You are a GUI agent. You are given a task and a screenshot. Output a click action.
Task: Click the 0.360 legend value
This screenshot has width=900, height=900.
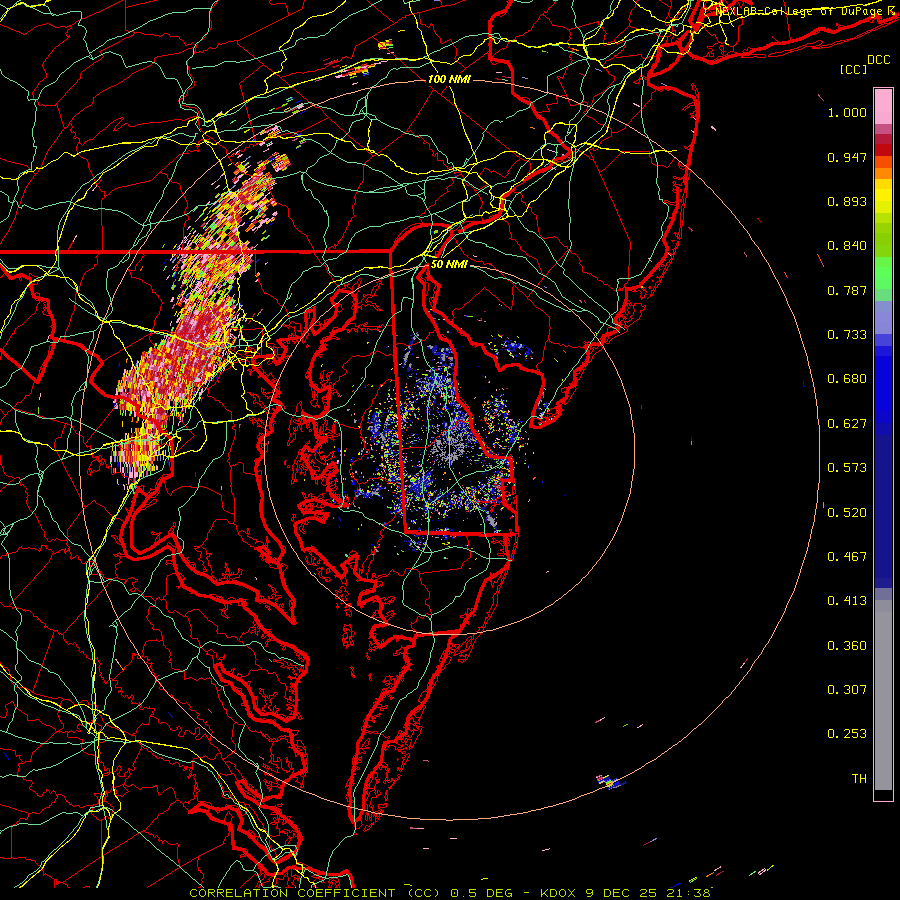click(x=847, y=646)
